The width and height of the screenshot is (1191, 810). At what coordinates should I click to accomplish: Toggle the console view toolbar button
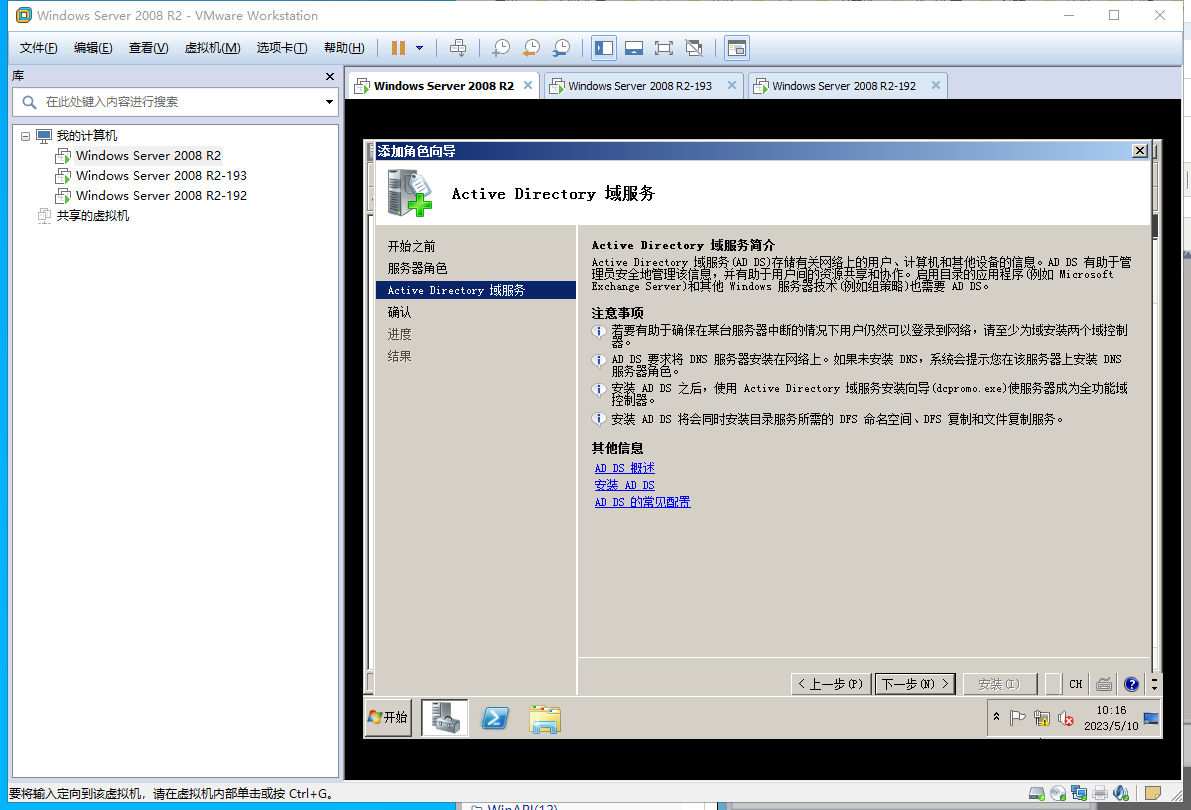[x=736, y=48]
